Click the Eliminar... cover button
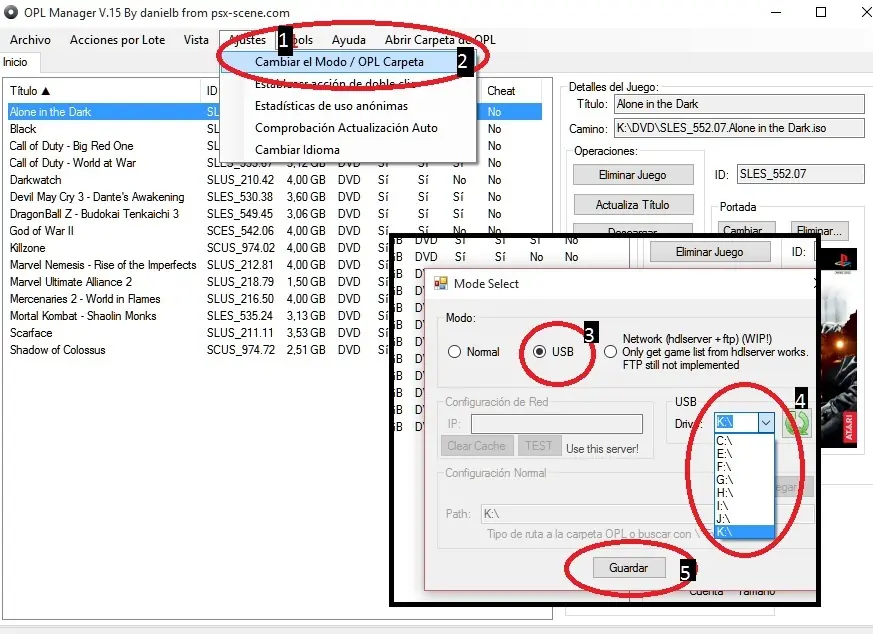The width and height of the screenshot is (873, 634). (820, 229)
